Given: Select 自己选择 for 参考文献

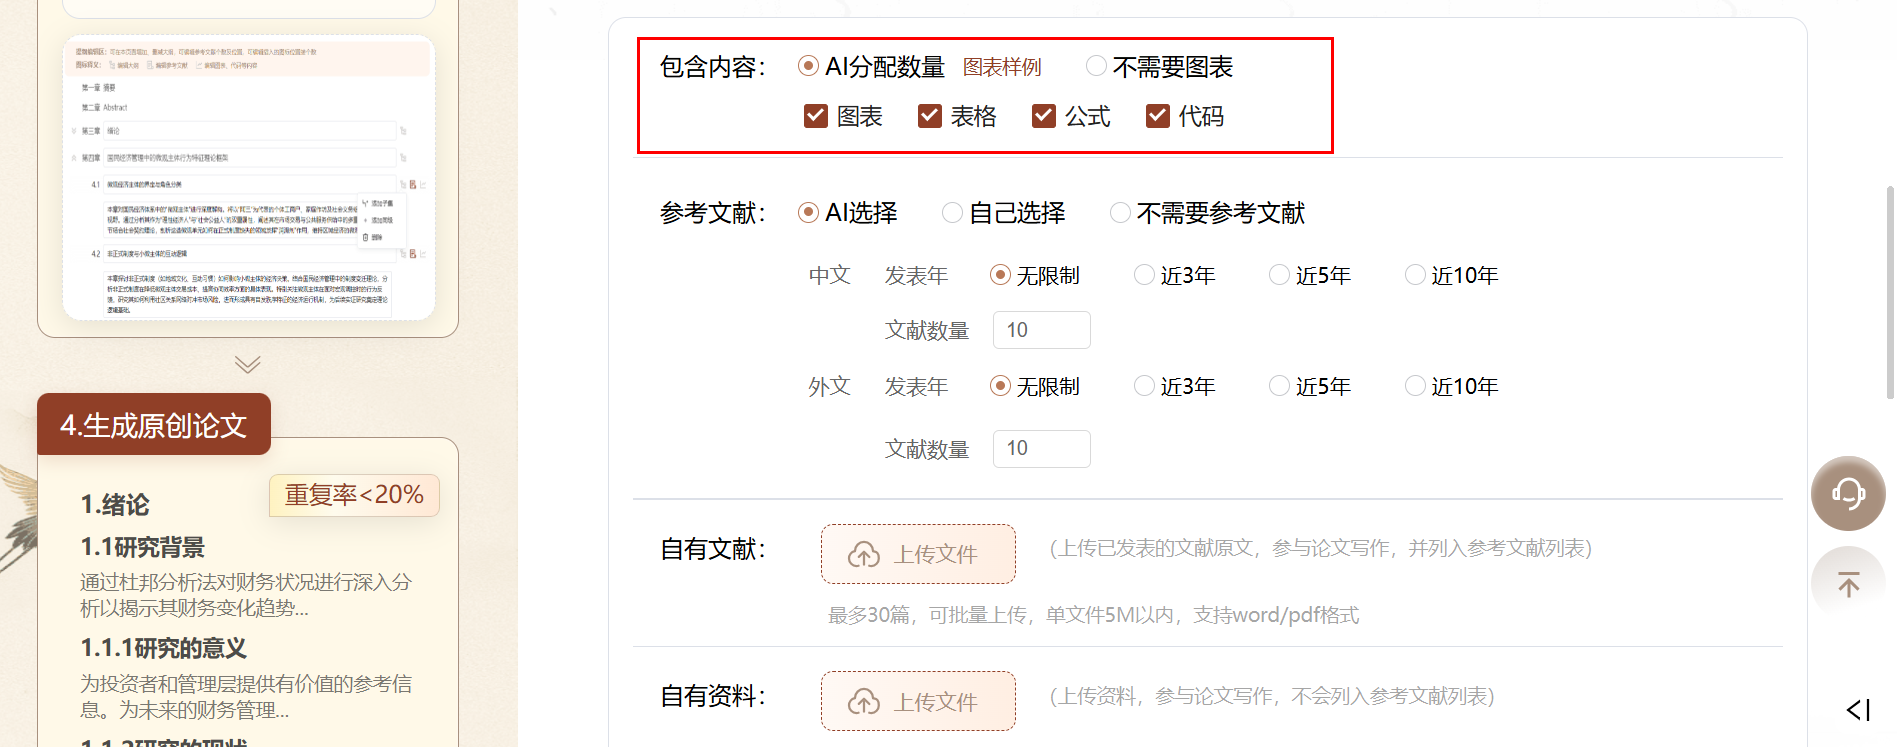Looking at the screenshot, I should (952, 212).
